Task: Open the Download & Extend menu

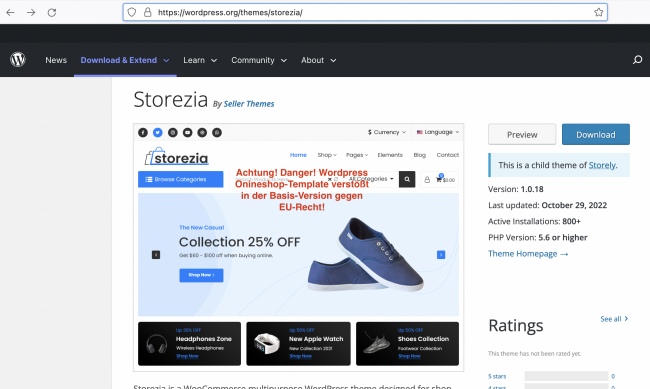Action: point(125,60)
